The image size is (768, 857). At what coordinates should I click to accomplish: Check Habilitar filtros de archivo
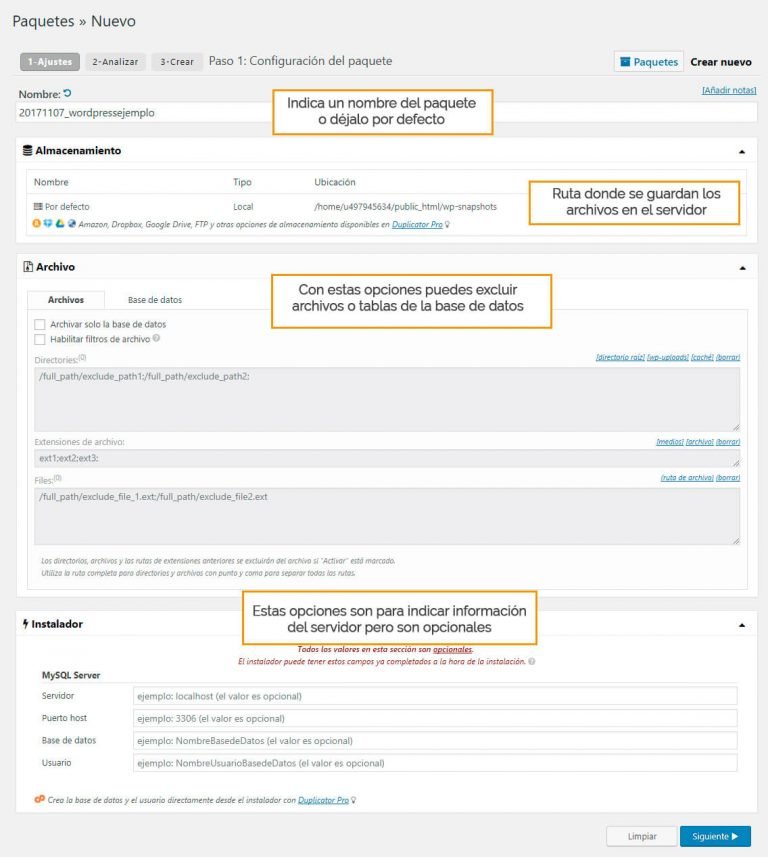click(40, 339)
